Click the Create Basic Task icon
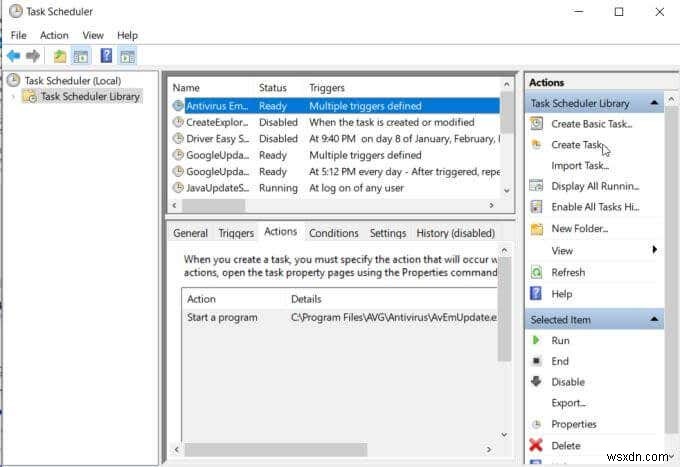The height and width of the screenshot is (467, 680). [x=536, y=124]
